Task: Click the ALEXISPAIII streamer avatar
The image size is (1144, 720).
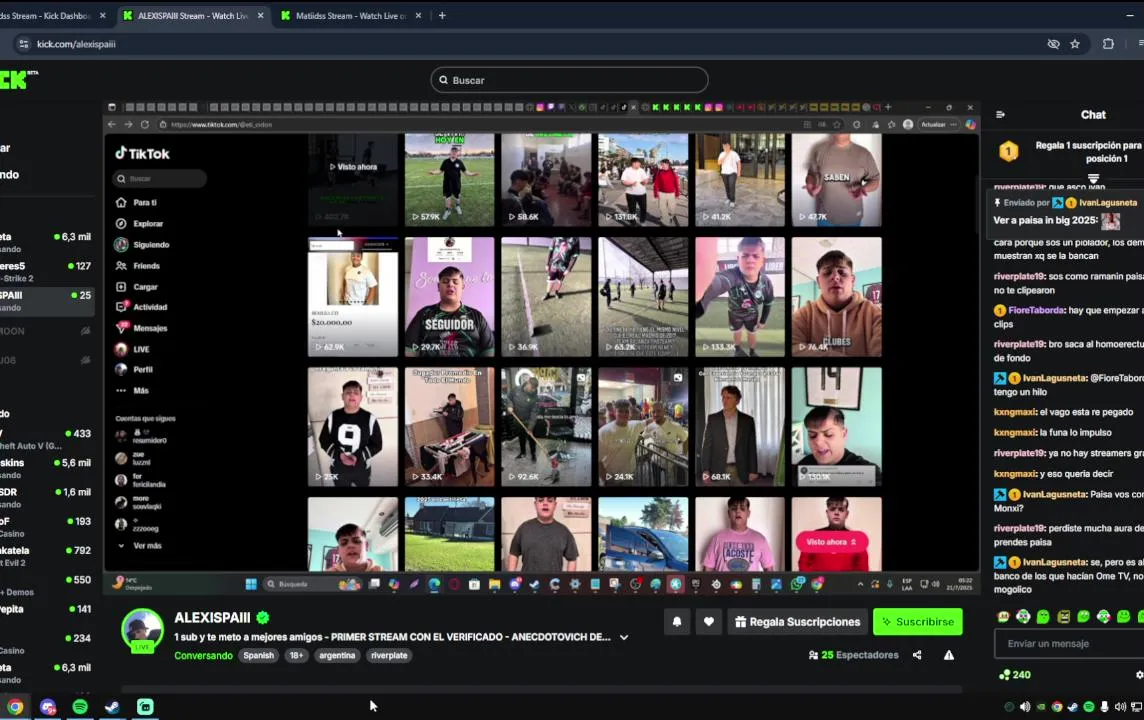Action: coord(142,630)
